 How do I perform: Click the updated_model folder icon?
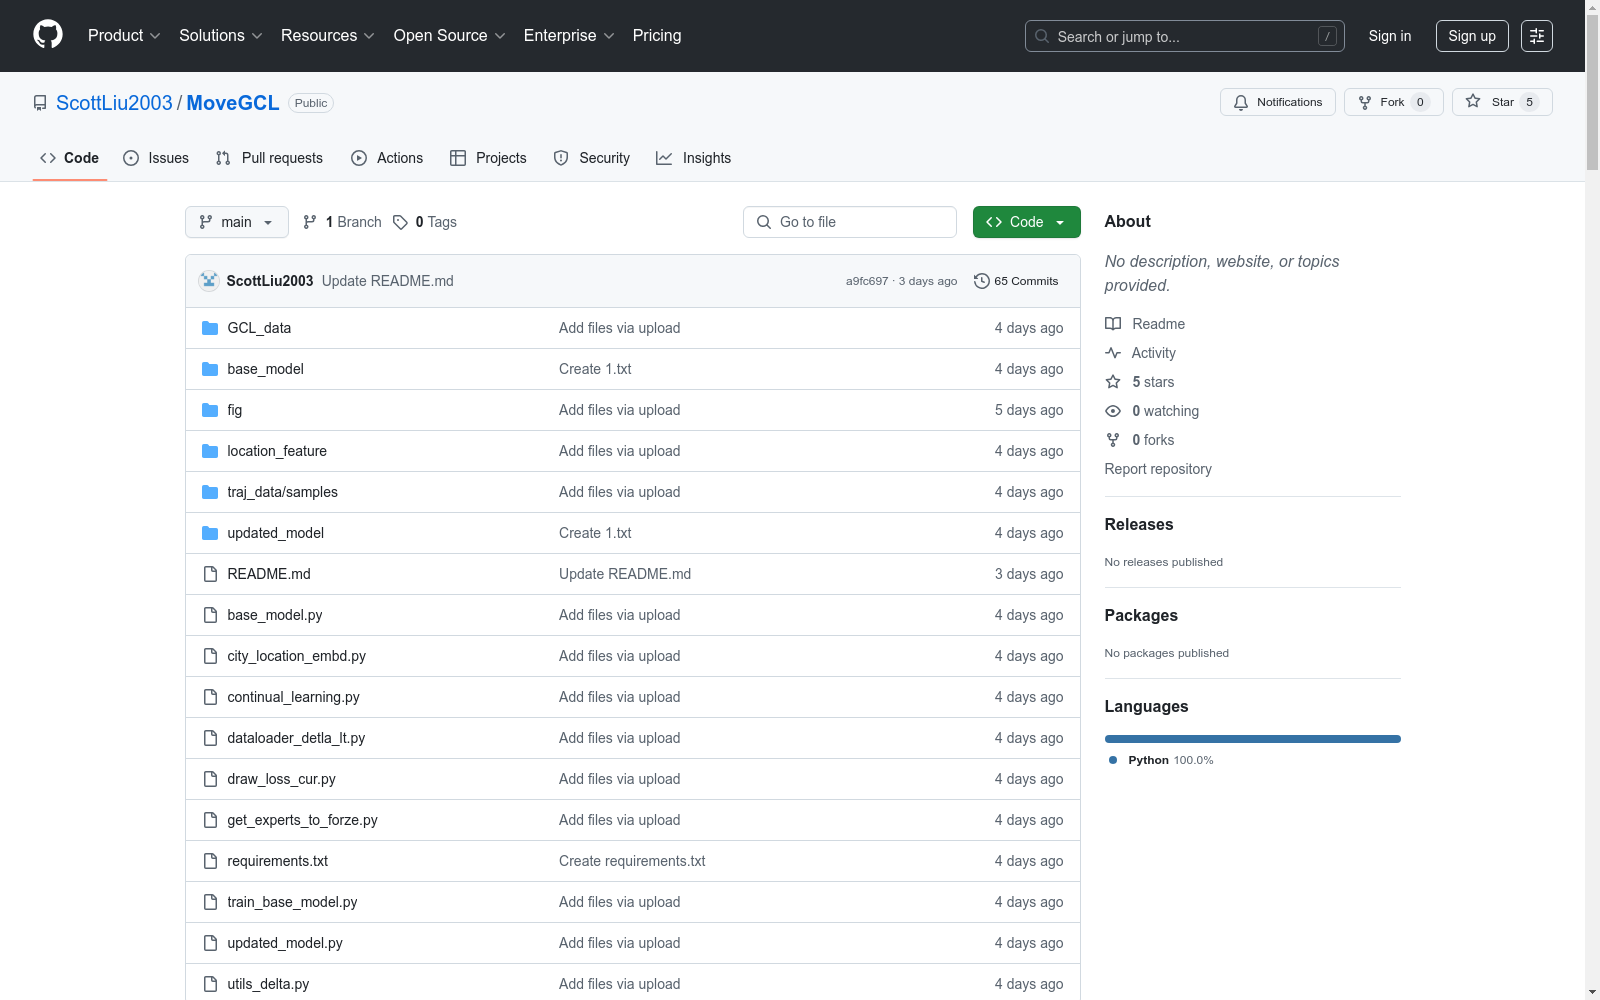[210, 533]
